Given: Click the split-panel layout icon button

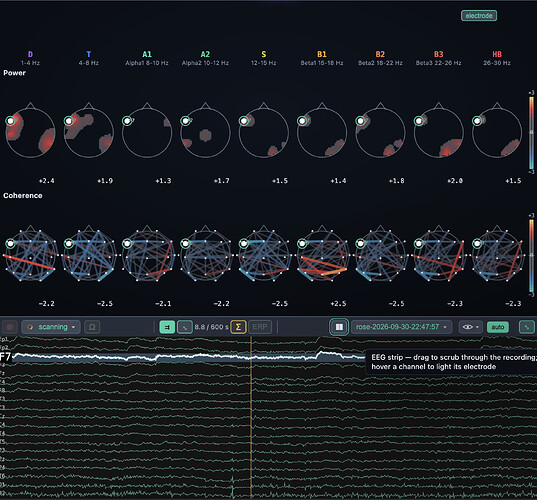Looking at the screenshot, I should (339, 327).
